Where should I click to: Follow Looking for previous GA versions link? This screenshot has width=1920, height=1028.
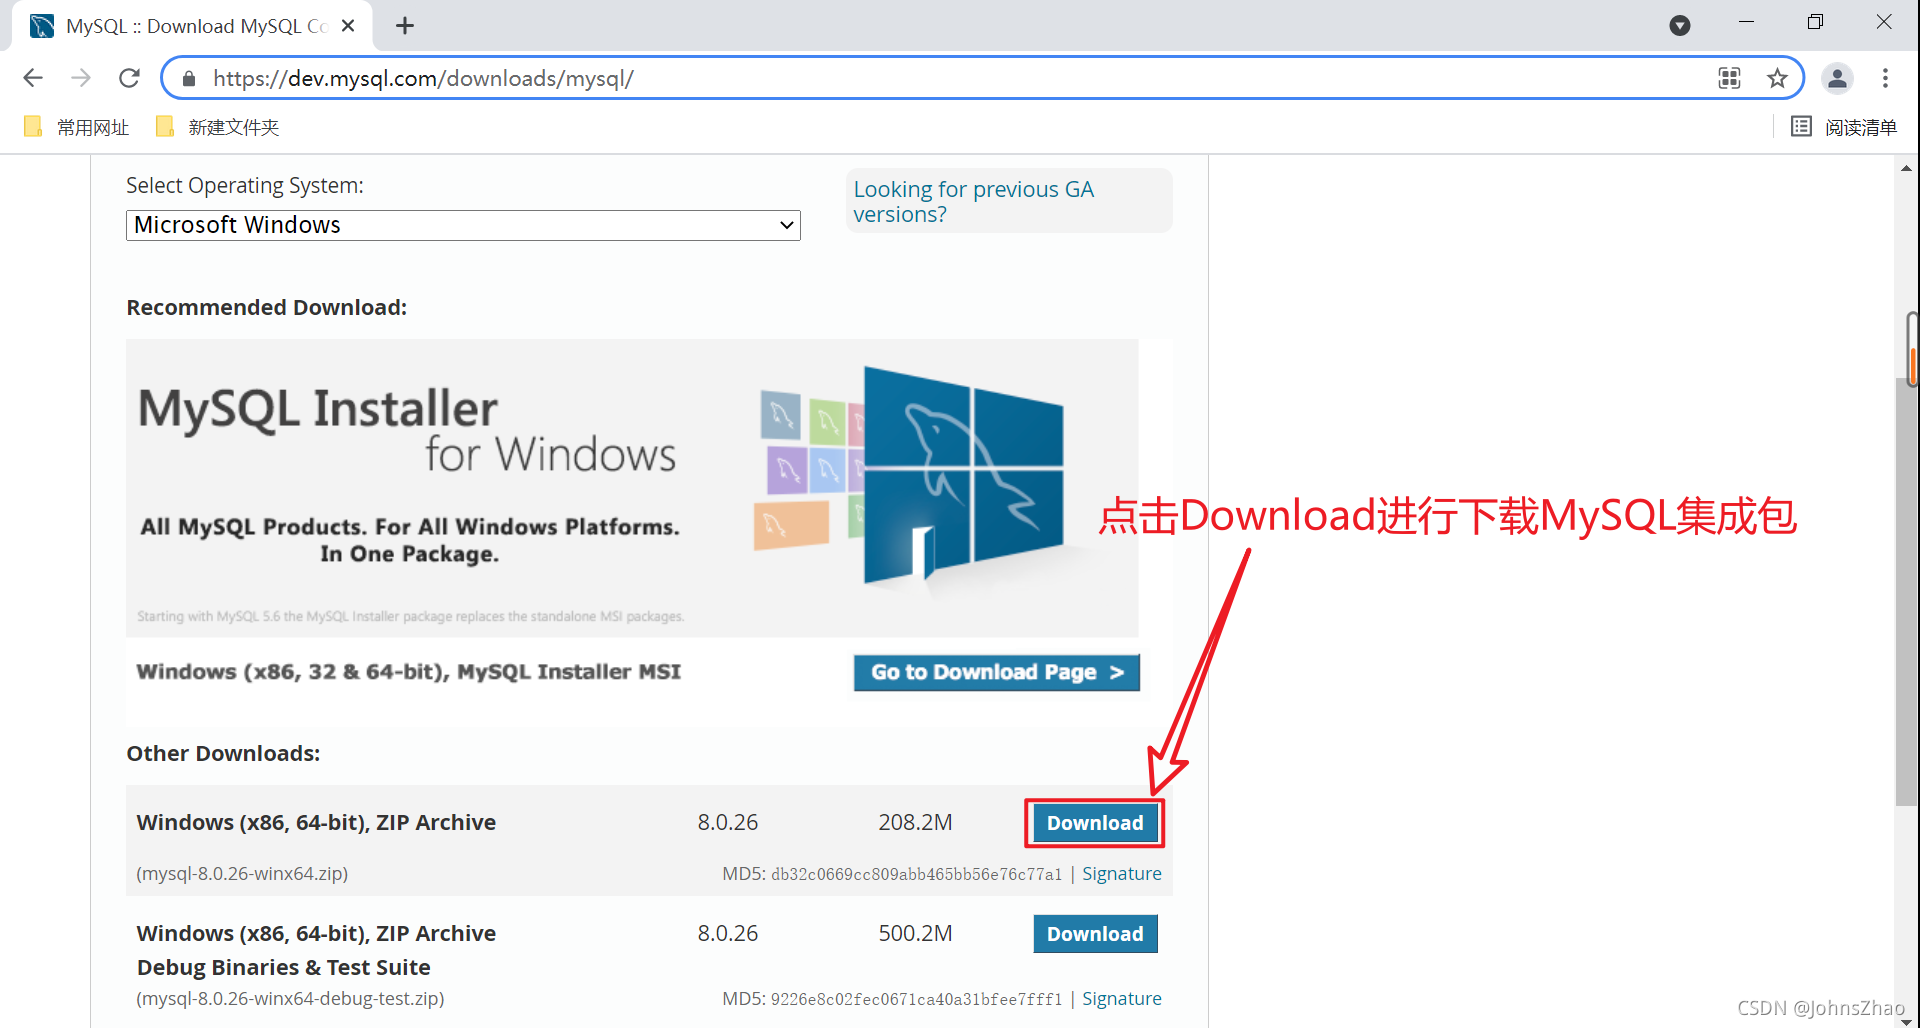click(x=973, y=201)
